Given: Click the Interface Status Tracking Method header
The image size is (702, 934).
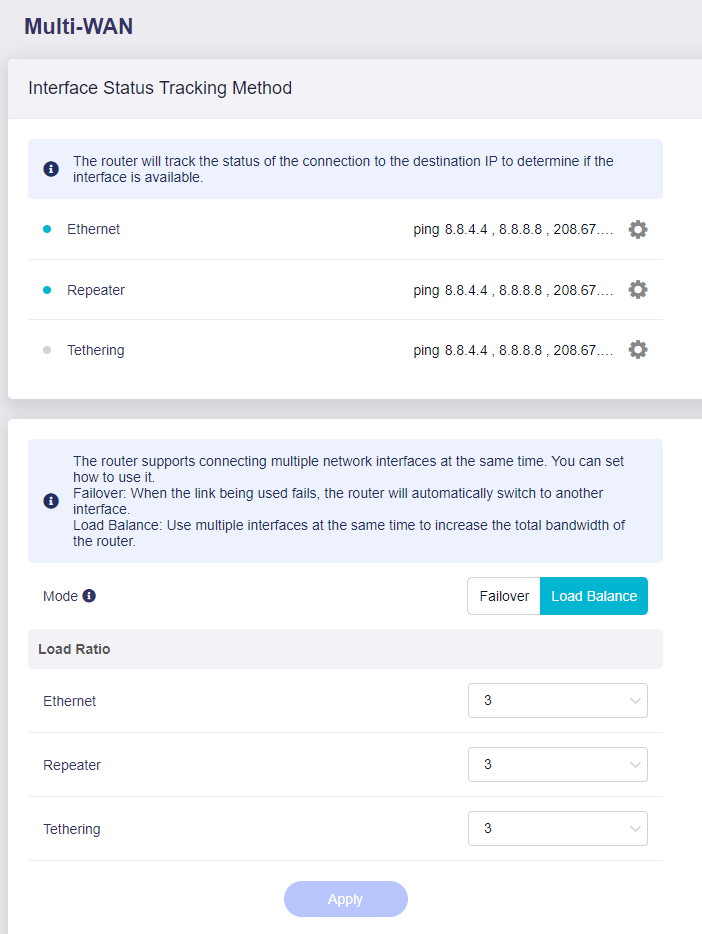Looking at the screenshot, I should click(x=159, y=88).
